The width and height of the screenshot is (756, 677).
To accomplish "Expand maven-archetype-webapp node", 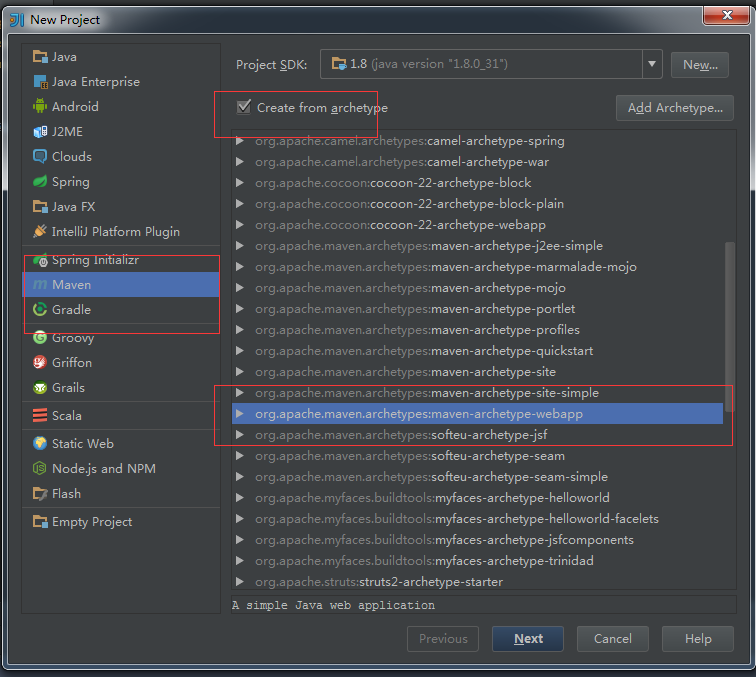I will click(240, 414).
